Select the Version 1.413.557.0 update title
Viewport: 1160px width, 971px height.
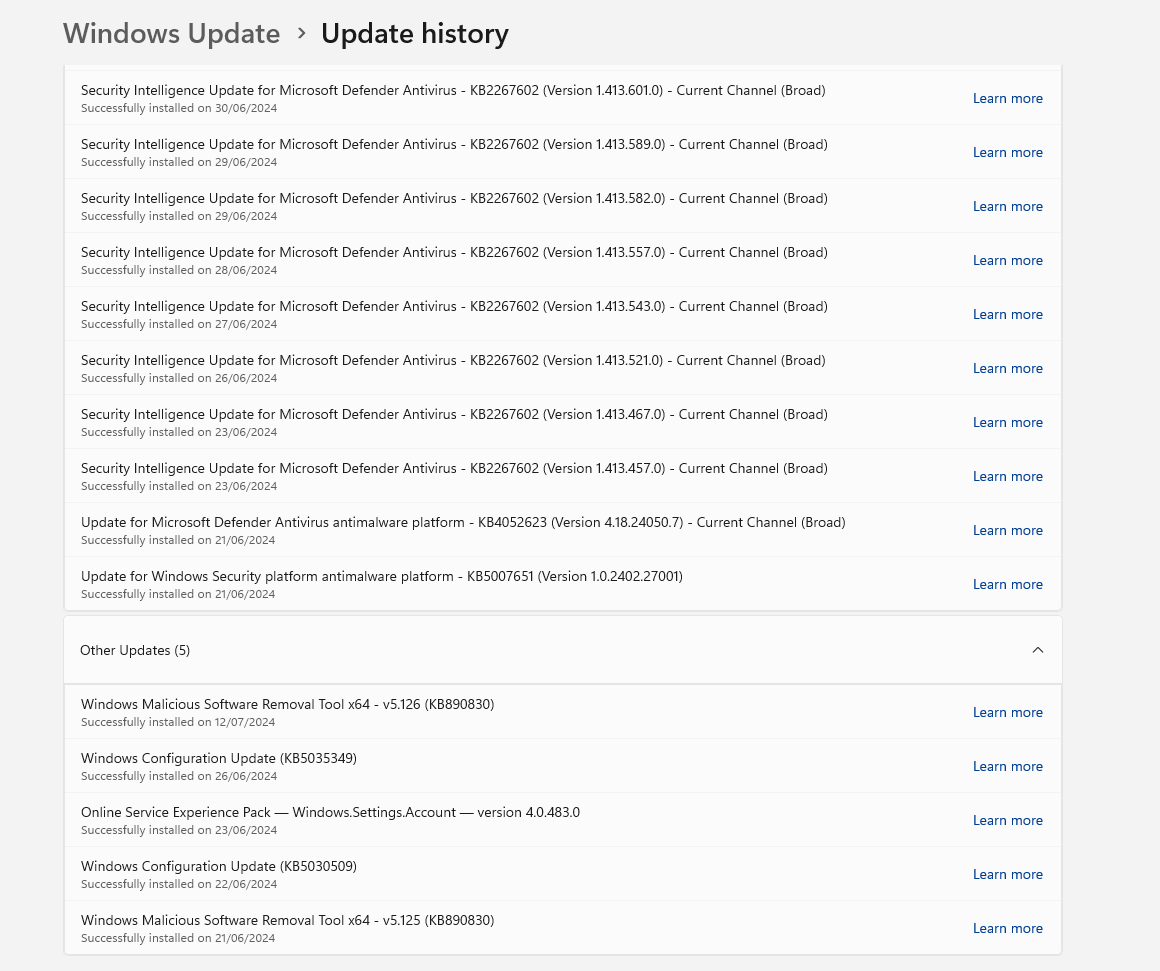point(454,252)
